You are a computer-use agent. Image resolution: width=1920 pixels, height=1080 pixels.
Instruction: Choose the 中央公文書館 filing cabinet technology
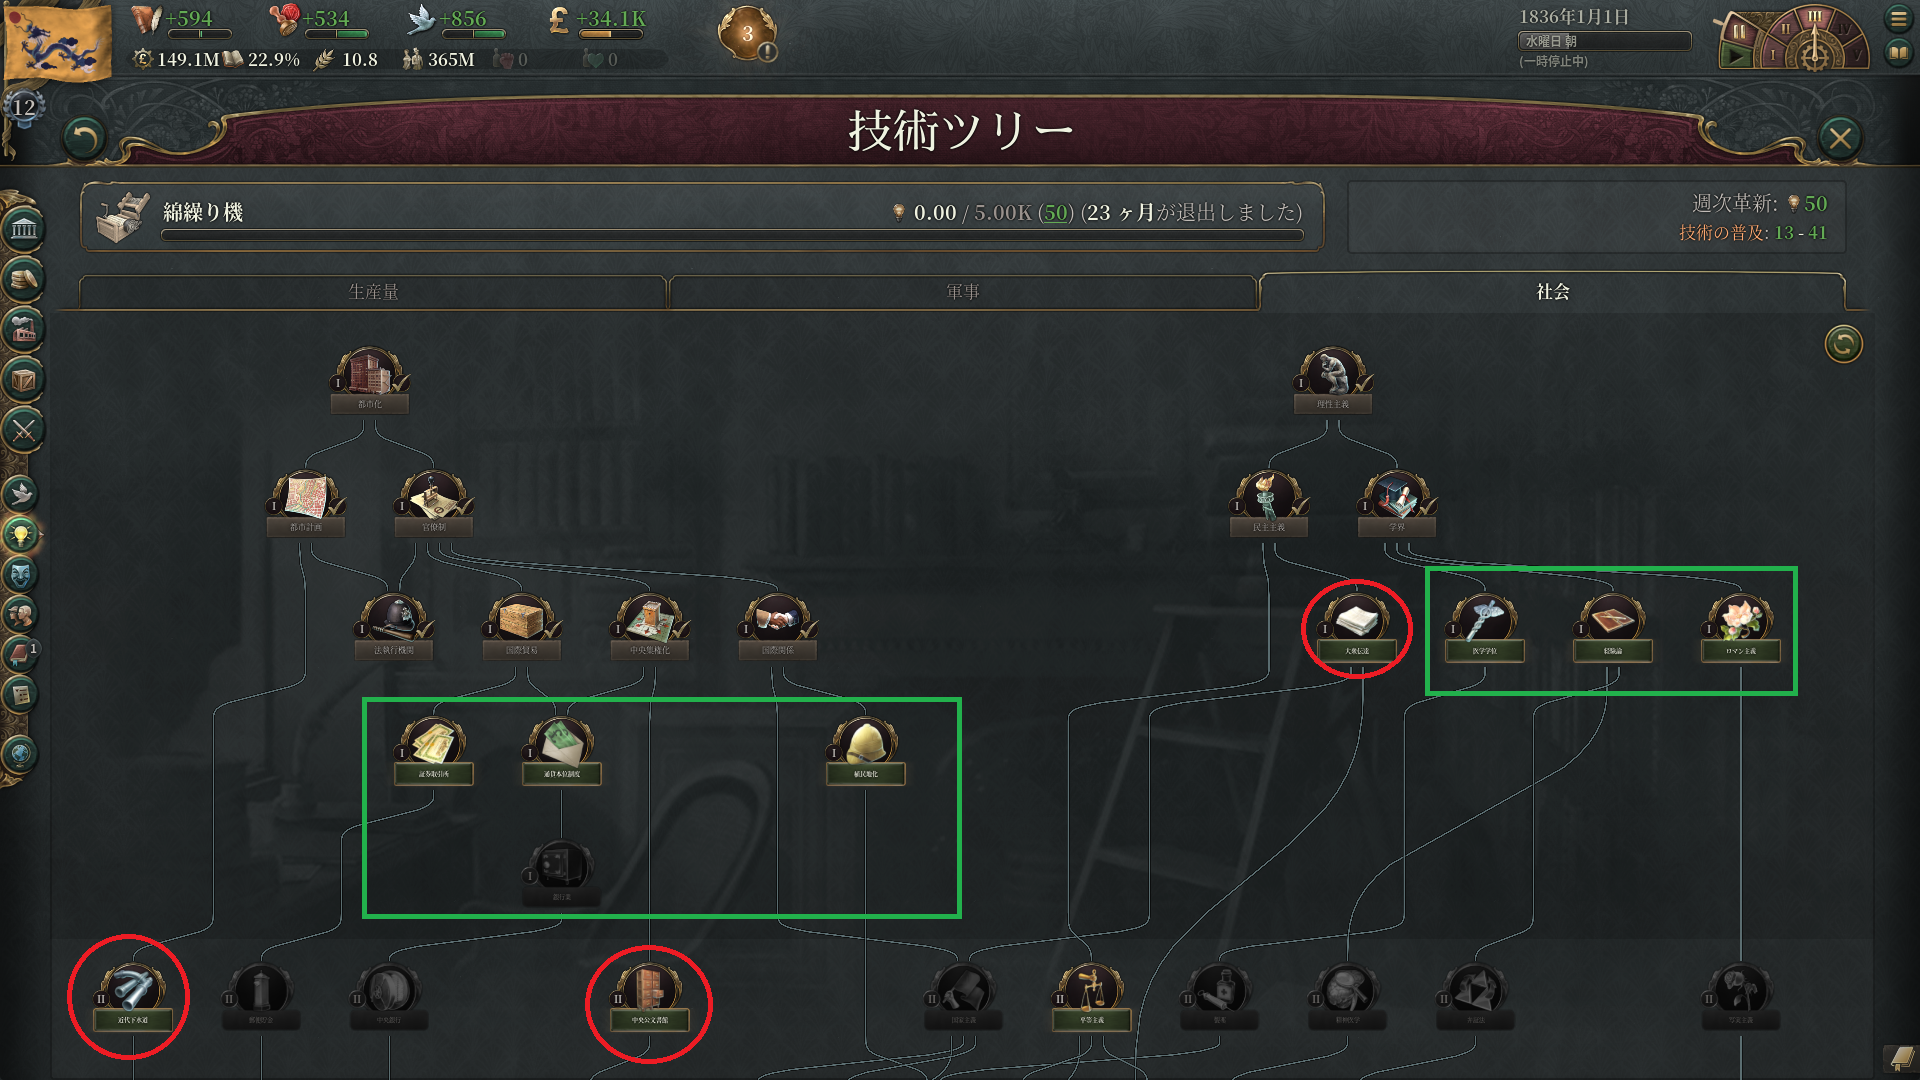click(x=649, y=998)
